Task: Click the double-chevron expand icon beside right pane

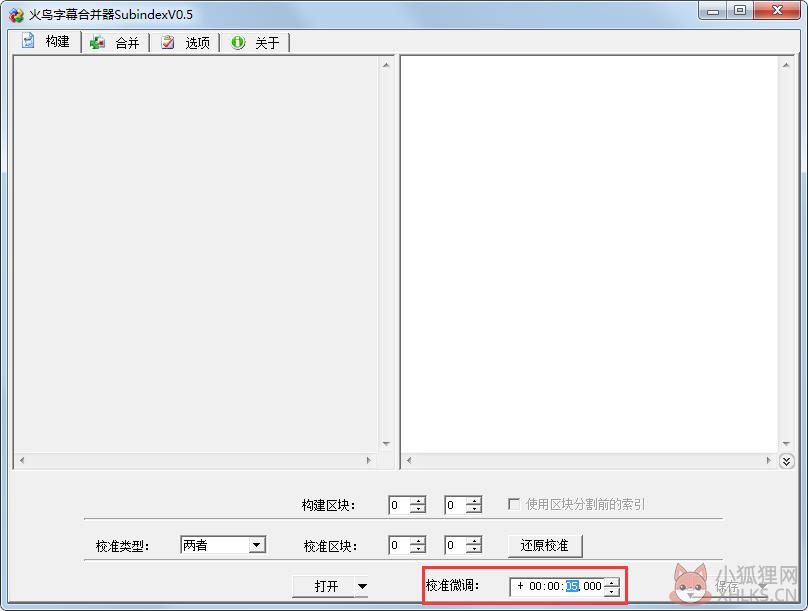Action: (x=786, y=461)
